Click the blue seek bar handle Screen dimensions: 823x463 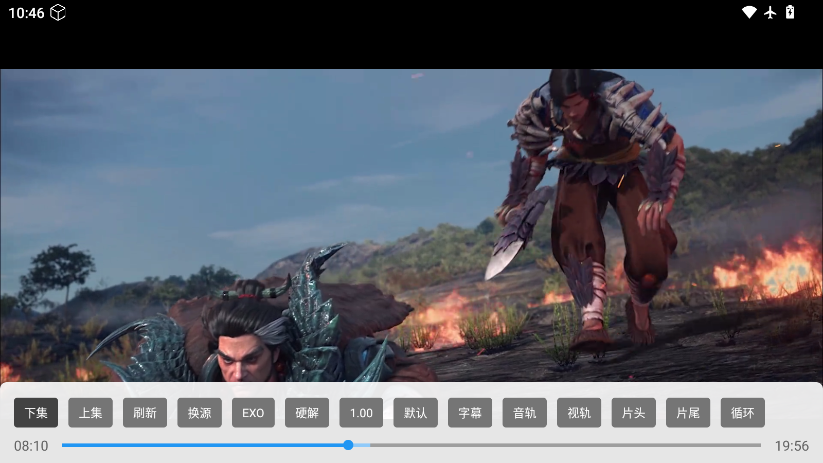tap(348, 445)
